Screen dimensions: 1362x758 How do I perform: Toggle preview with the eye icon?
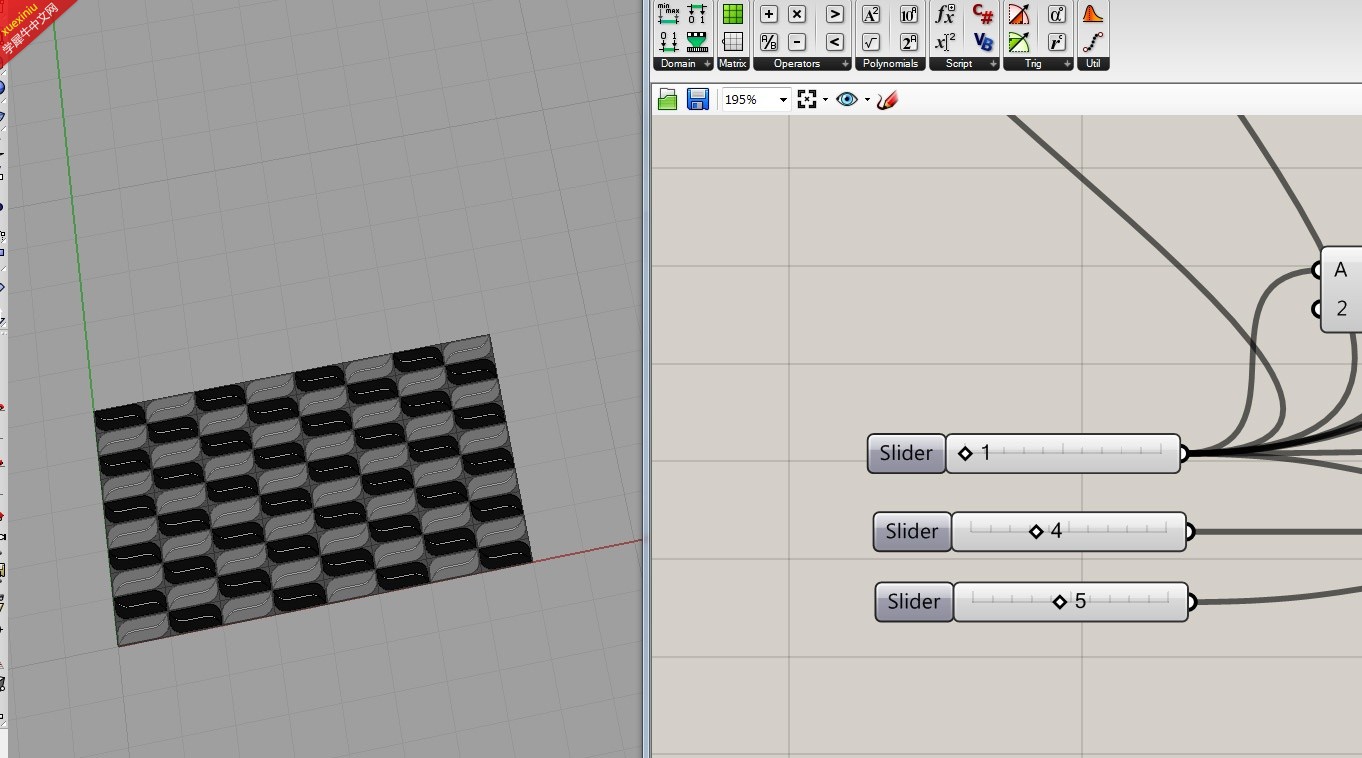click(847, 99)
